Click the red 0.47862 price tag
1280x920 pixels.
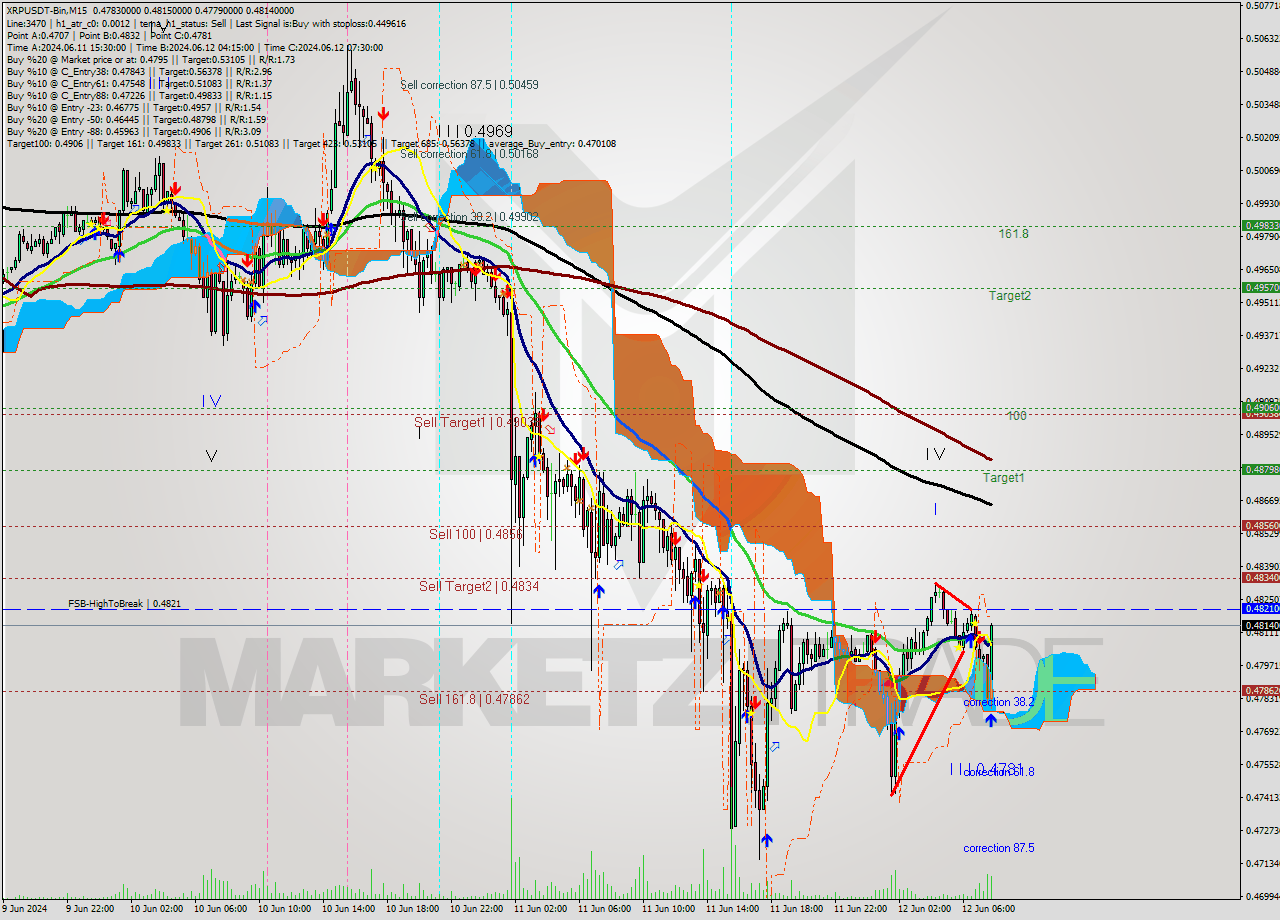(x=1260, y=690)
